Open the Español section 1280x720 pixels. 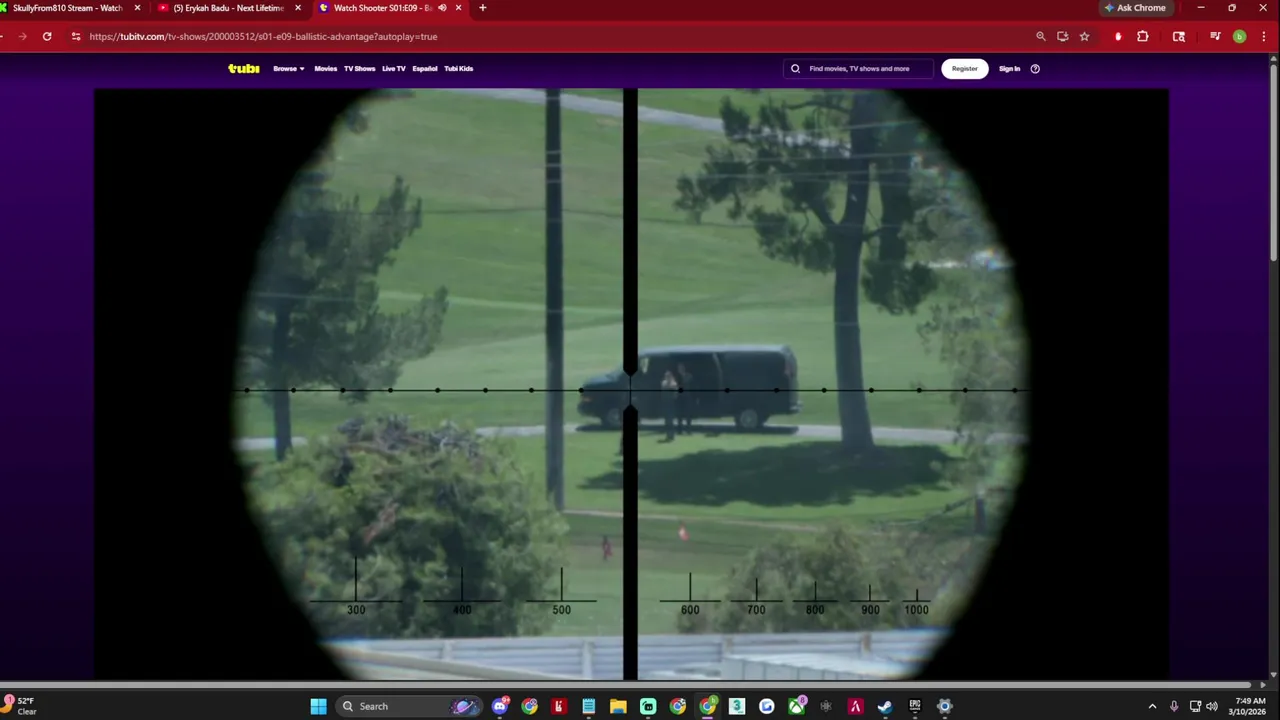425,69
